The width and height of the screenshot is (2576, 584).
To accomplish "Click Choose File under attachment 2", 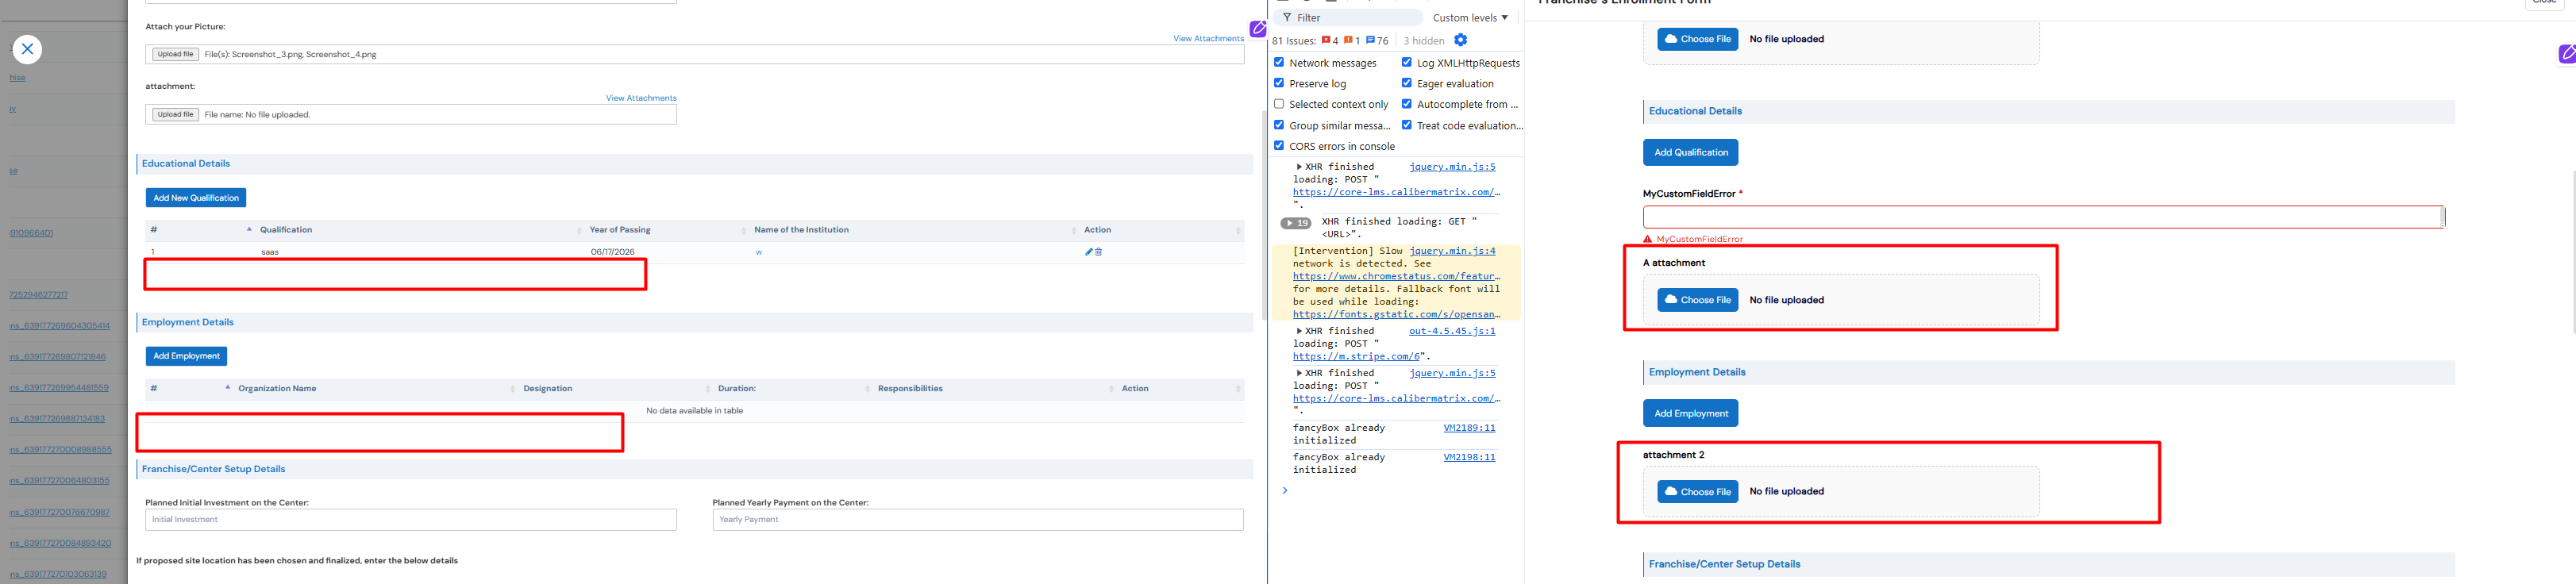I will (1697, 491).
